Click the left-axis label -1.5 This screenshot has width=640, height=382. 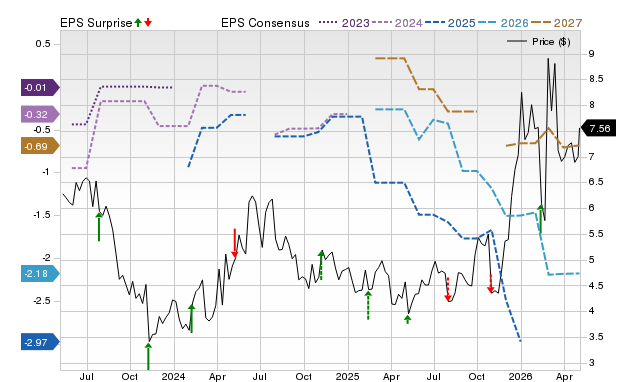(x=42, y=215)
